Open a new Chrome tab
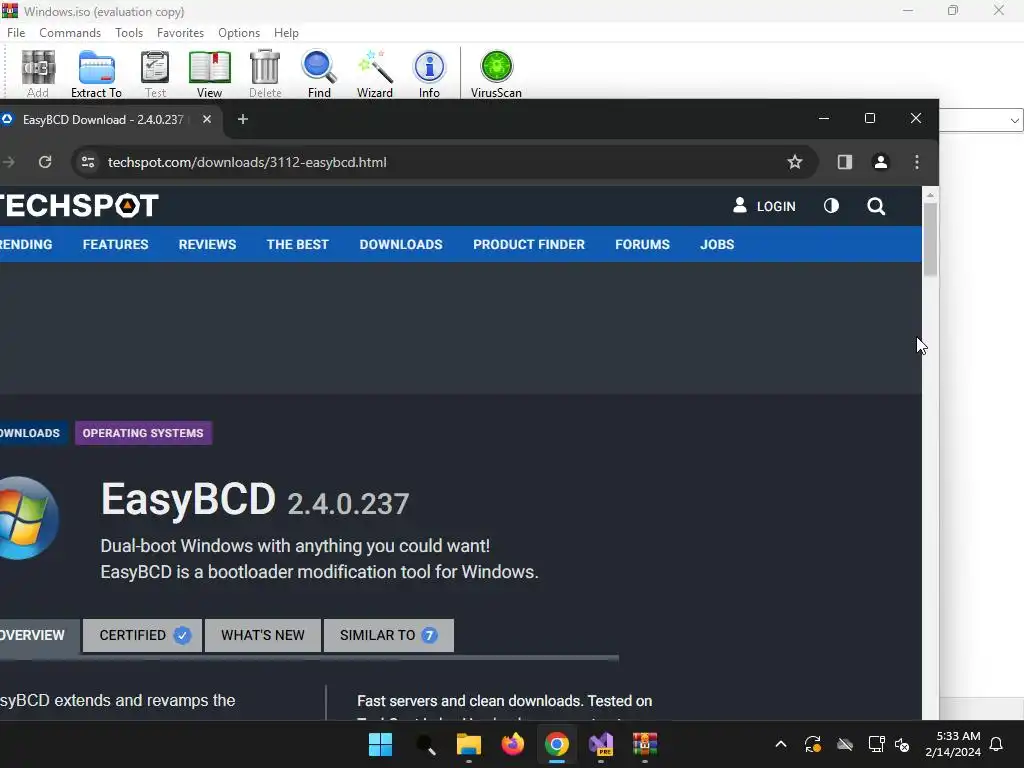Image resolution: width=1024 pixels, height=768 pixels. point(243,119)
